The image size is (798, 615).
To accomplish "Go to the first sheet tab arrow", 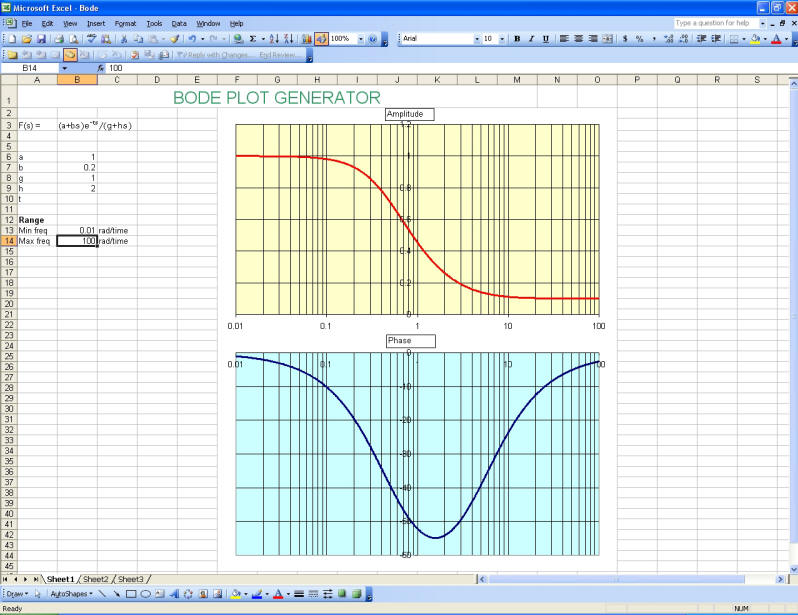I will (x=6, y=579).
